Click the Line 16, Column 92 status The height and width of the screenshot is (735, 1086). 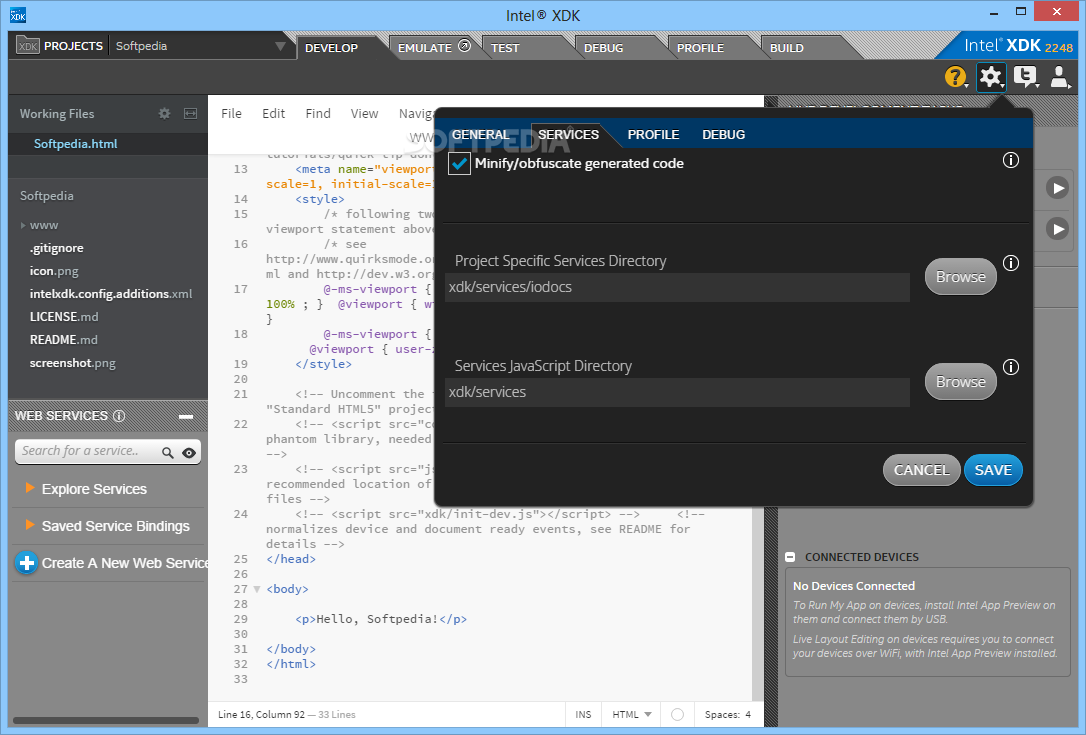[x=262, y=714]
